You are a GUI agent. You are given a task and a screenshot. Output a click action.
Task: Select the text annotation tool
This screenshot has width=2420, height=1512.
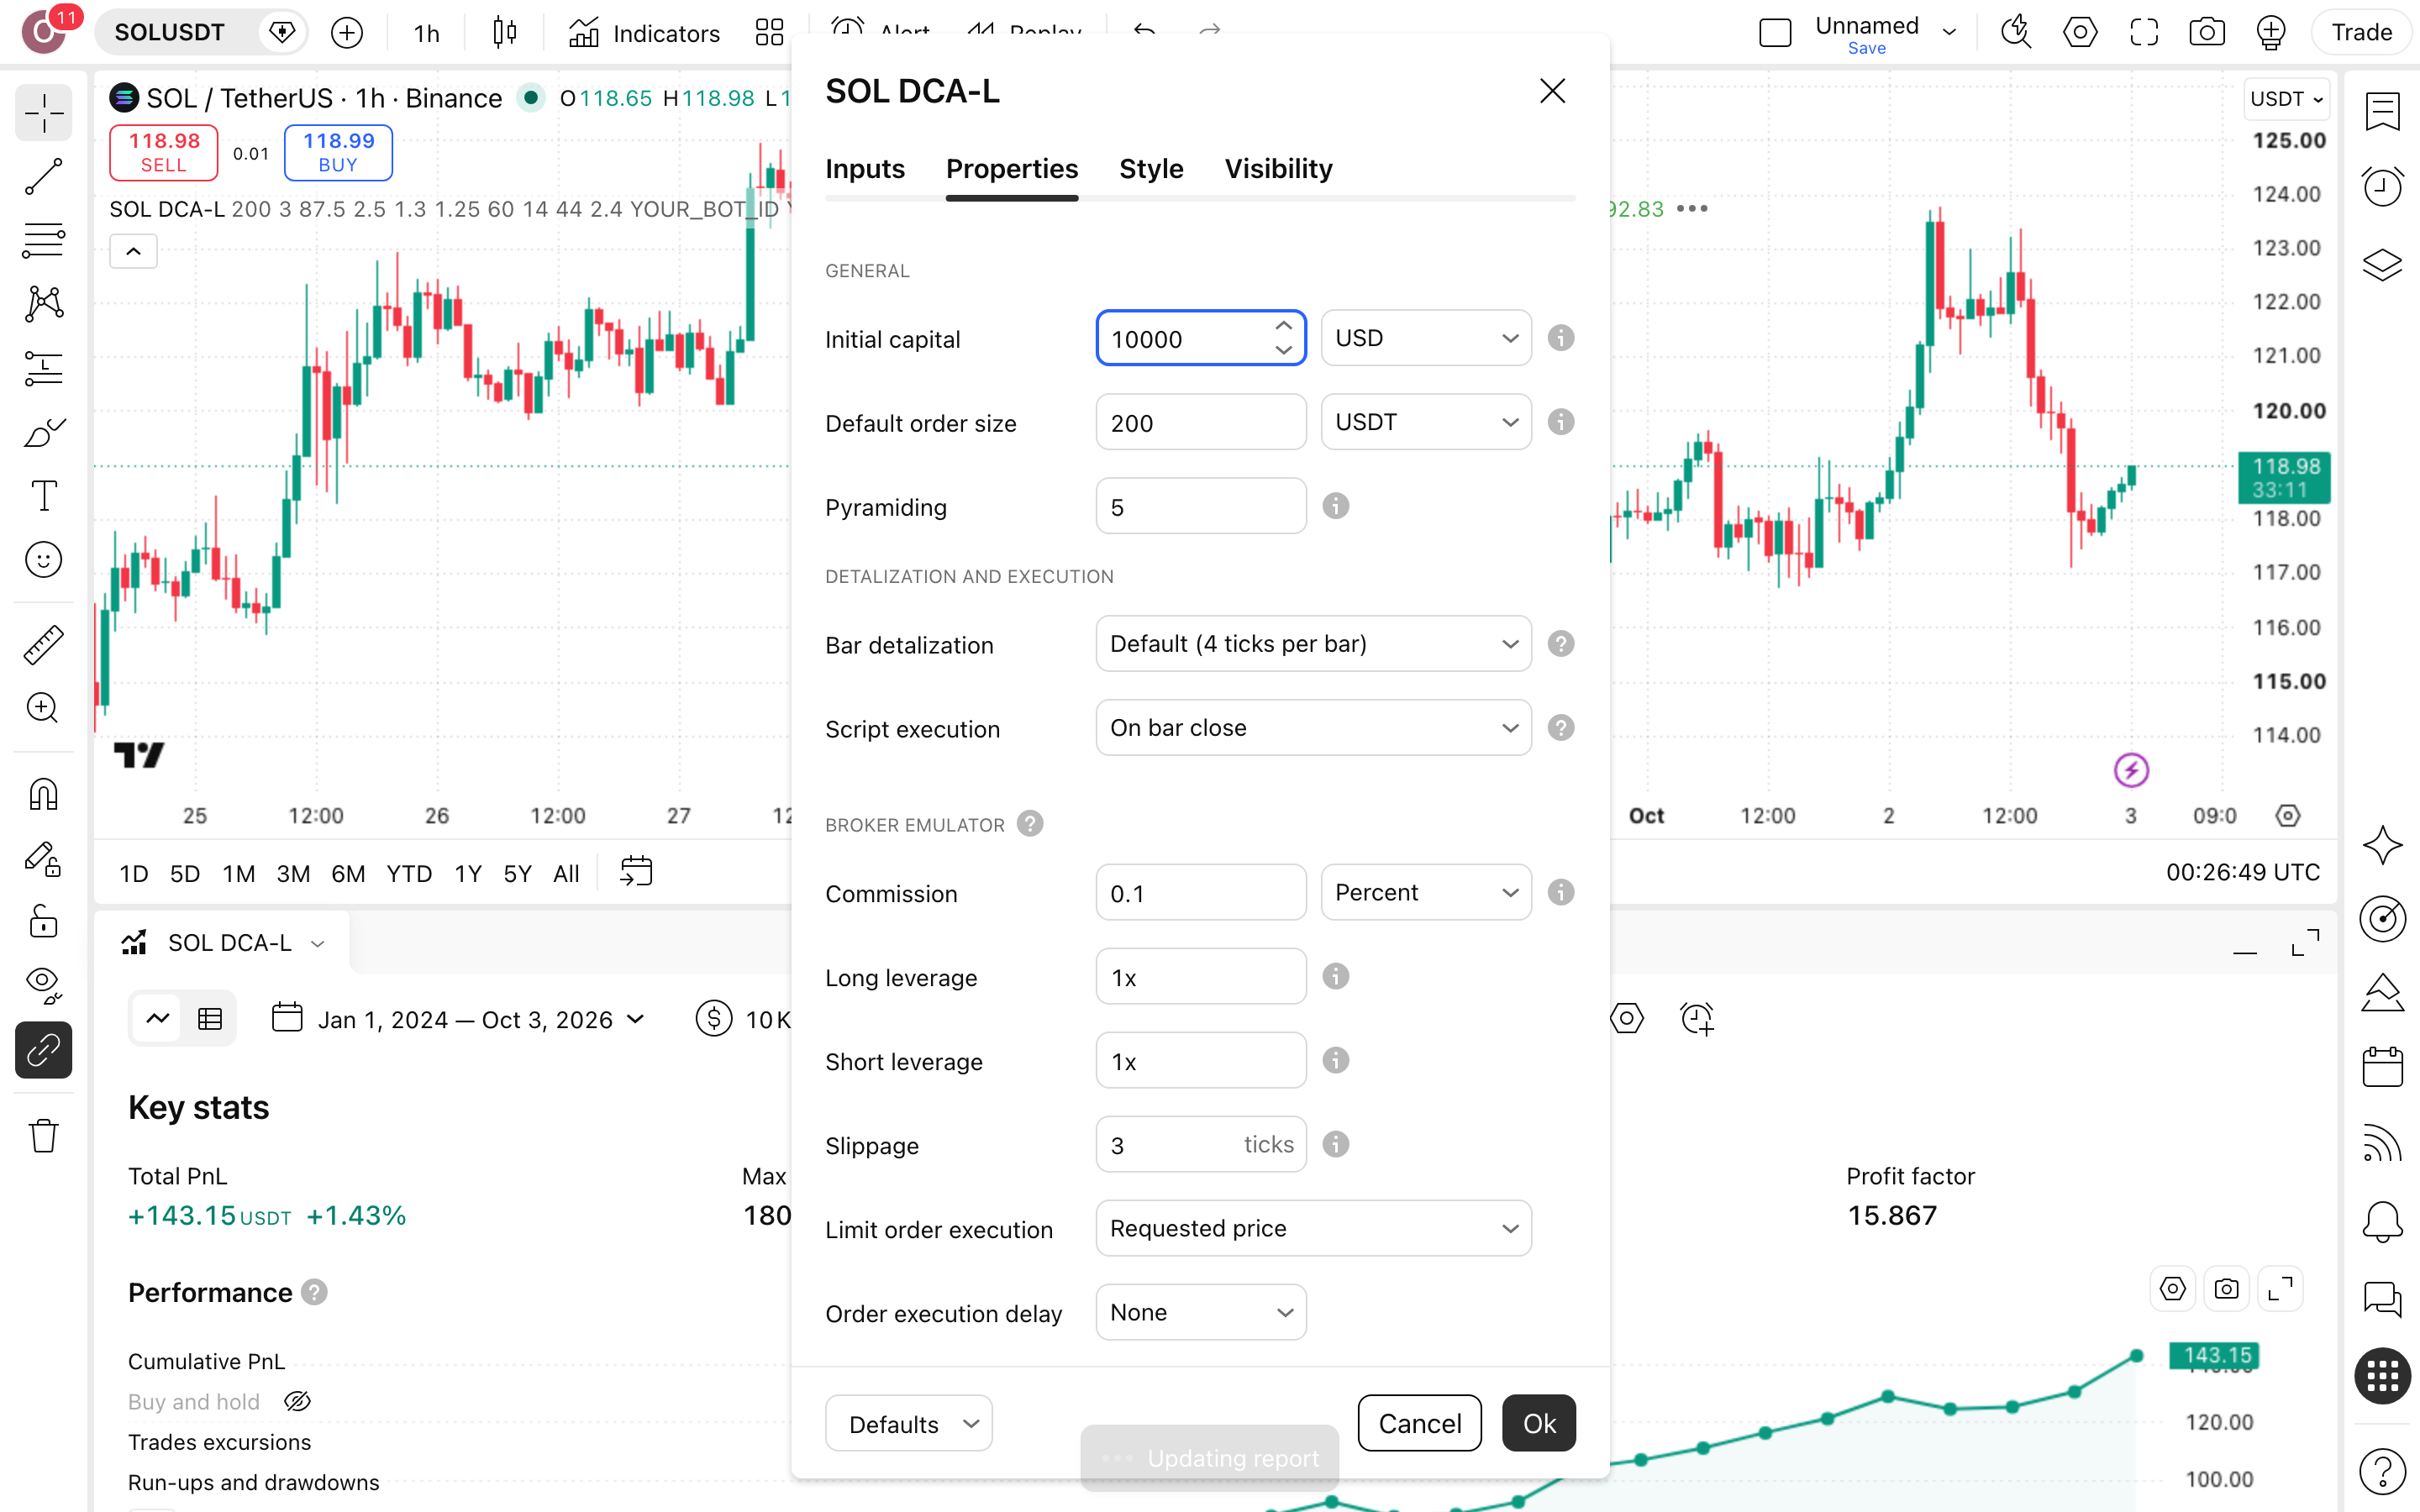[44, 496]
